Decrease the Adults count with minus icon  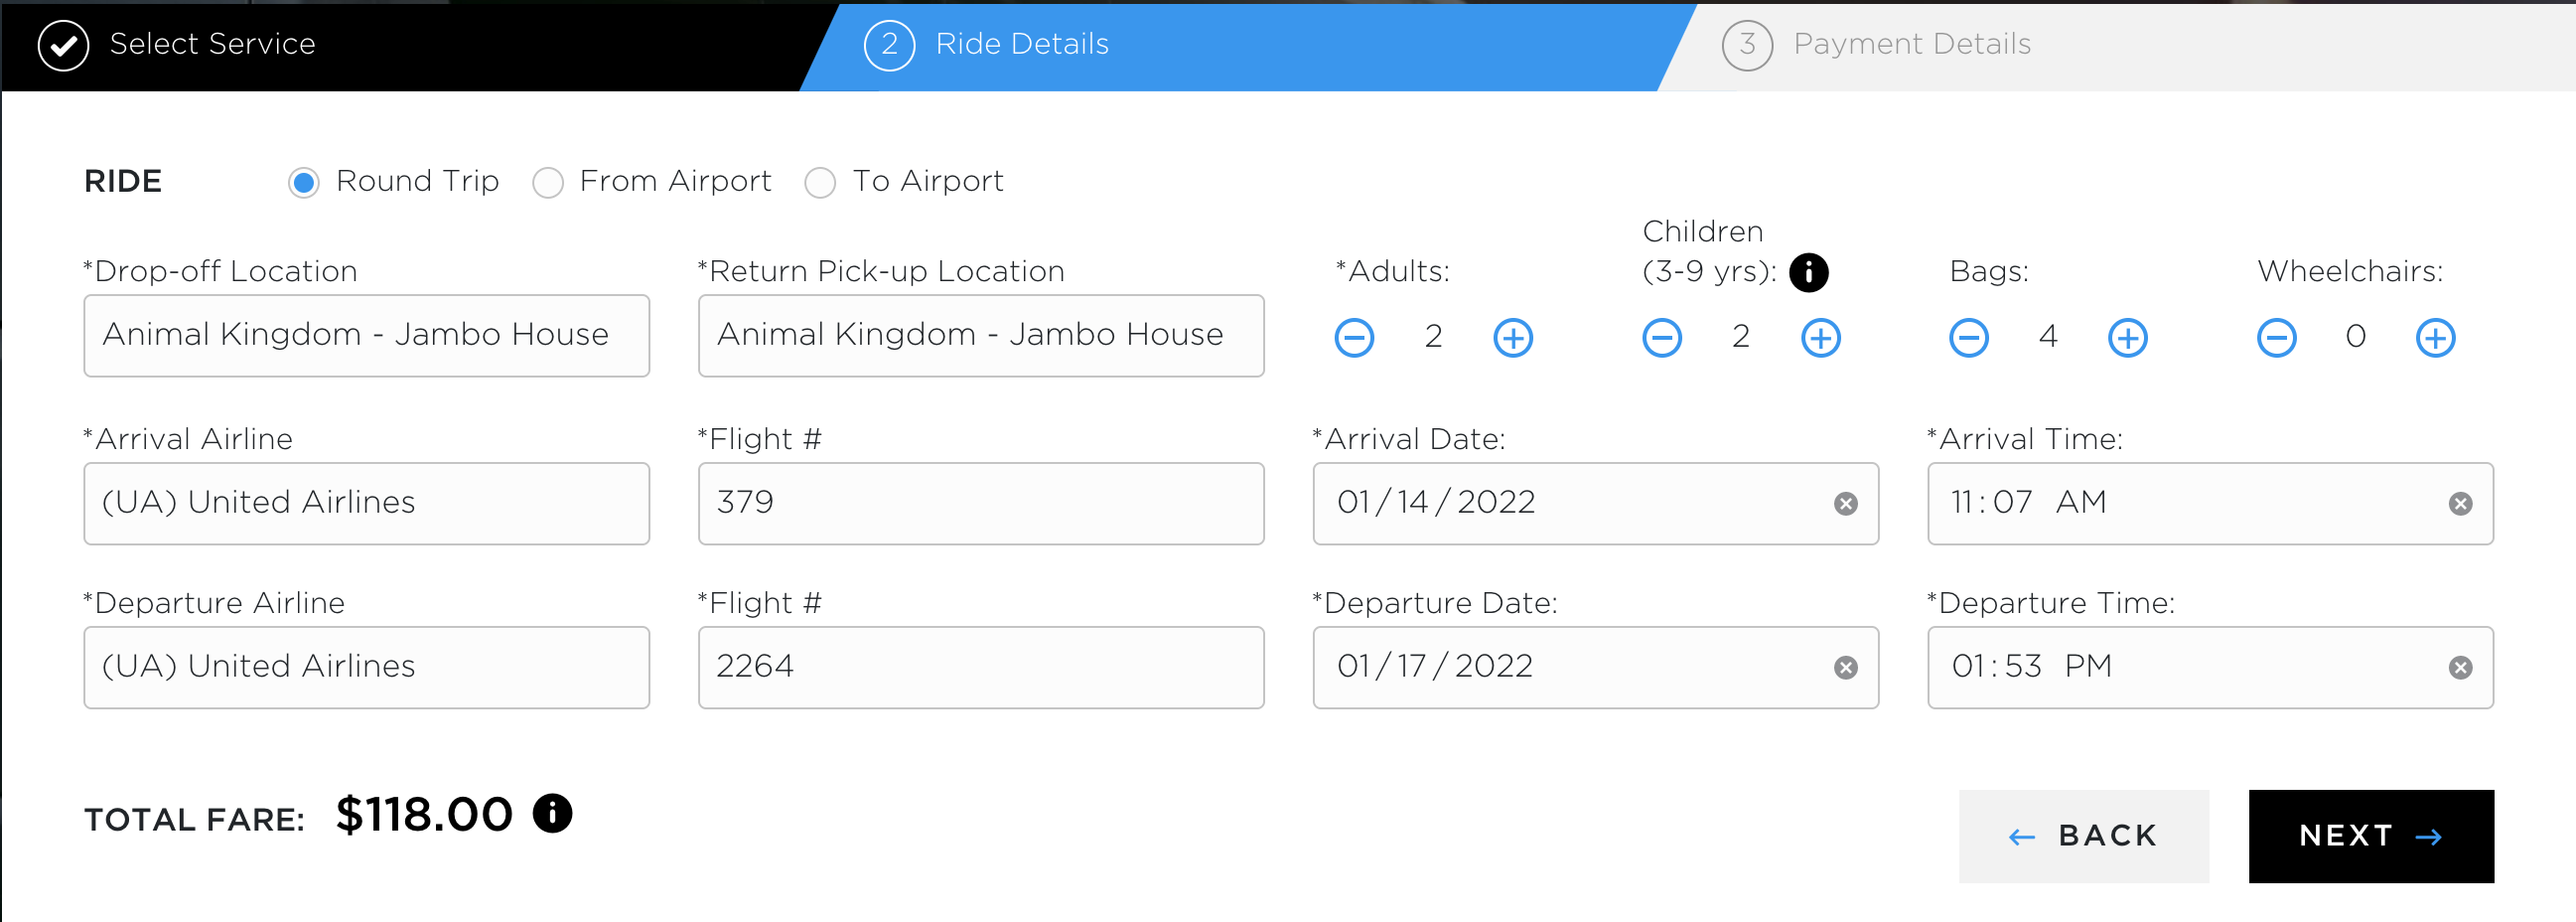click(x=1354, y=337)
